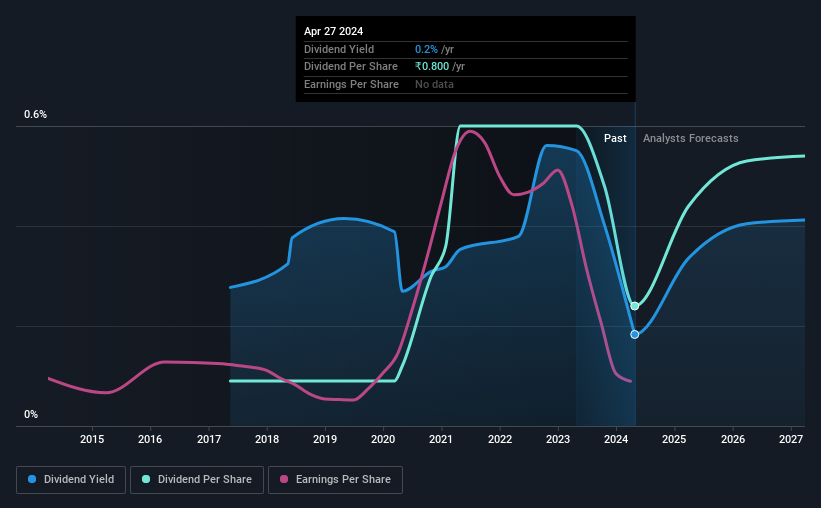Click the 2026 x-axis label

tap(733, 439)
